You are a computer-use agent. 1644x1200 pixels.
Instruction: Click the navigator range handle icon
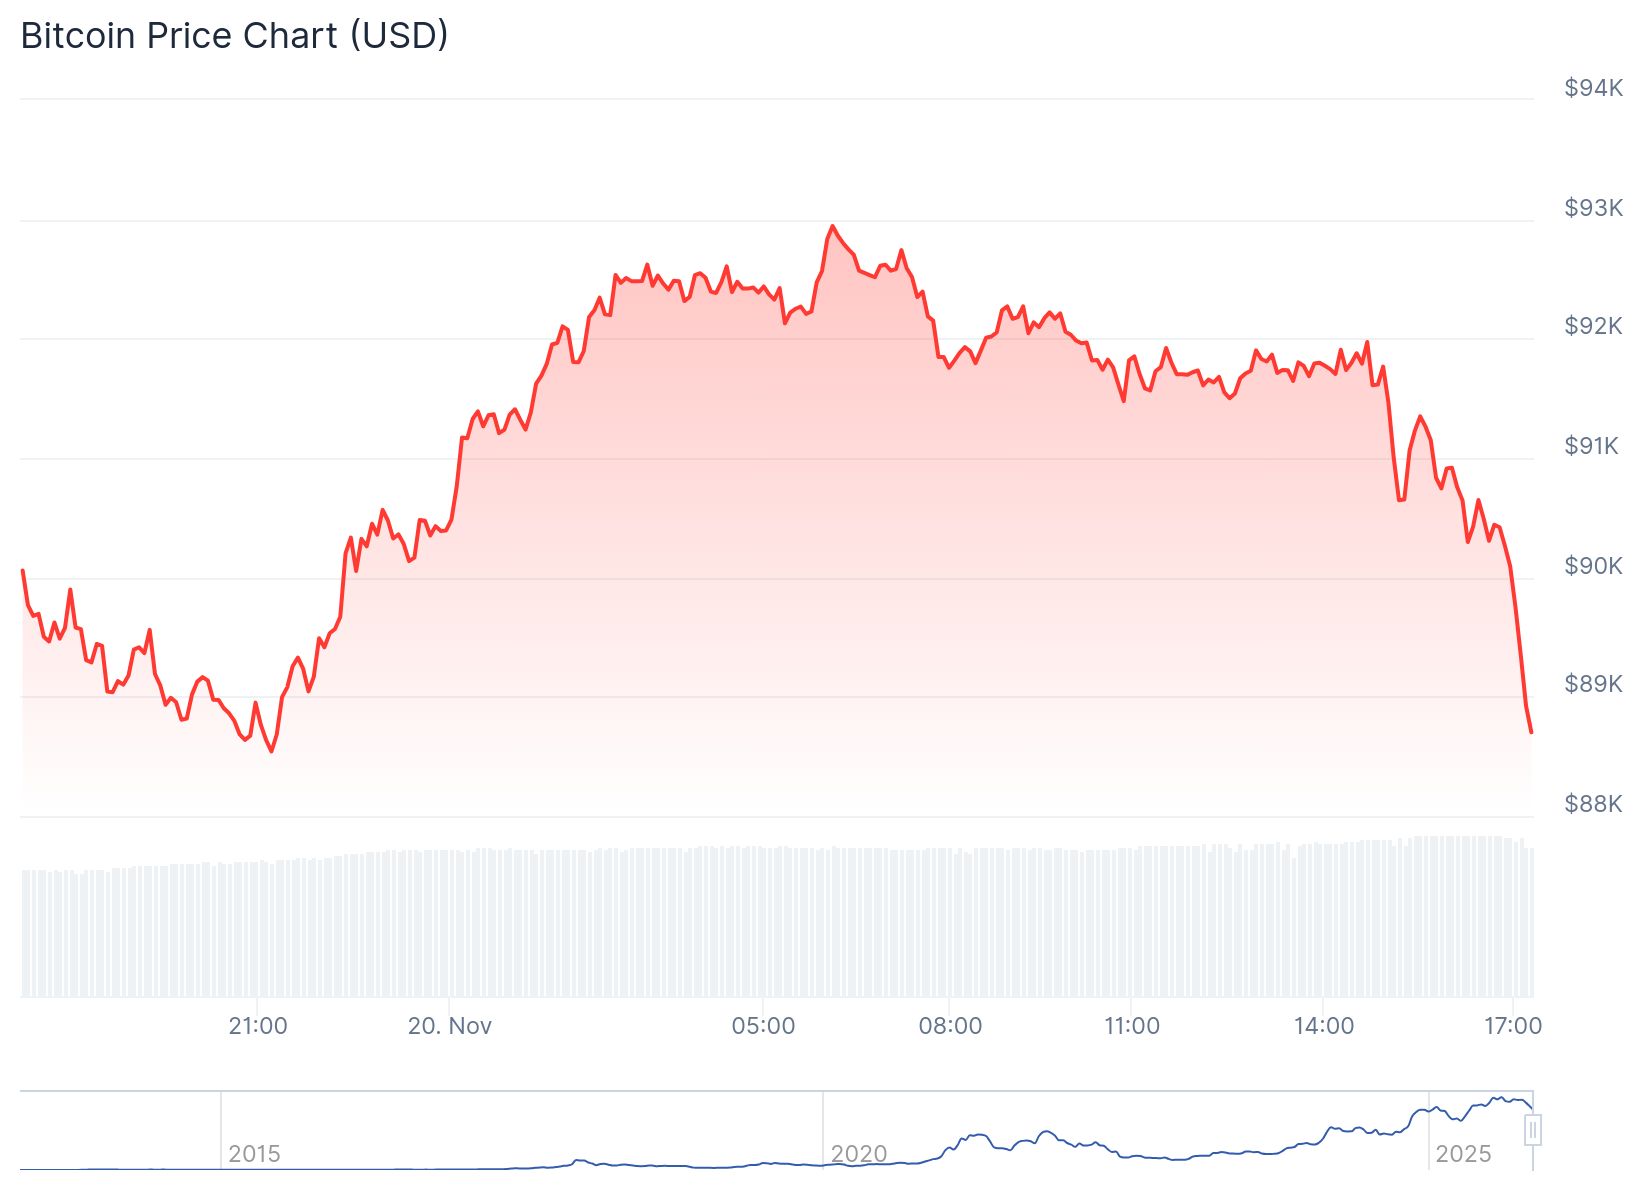tap(1533, 1130)
